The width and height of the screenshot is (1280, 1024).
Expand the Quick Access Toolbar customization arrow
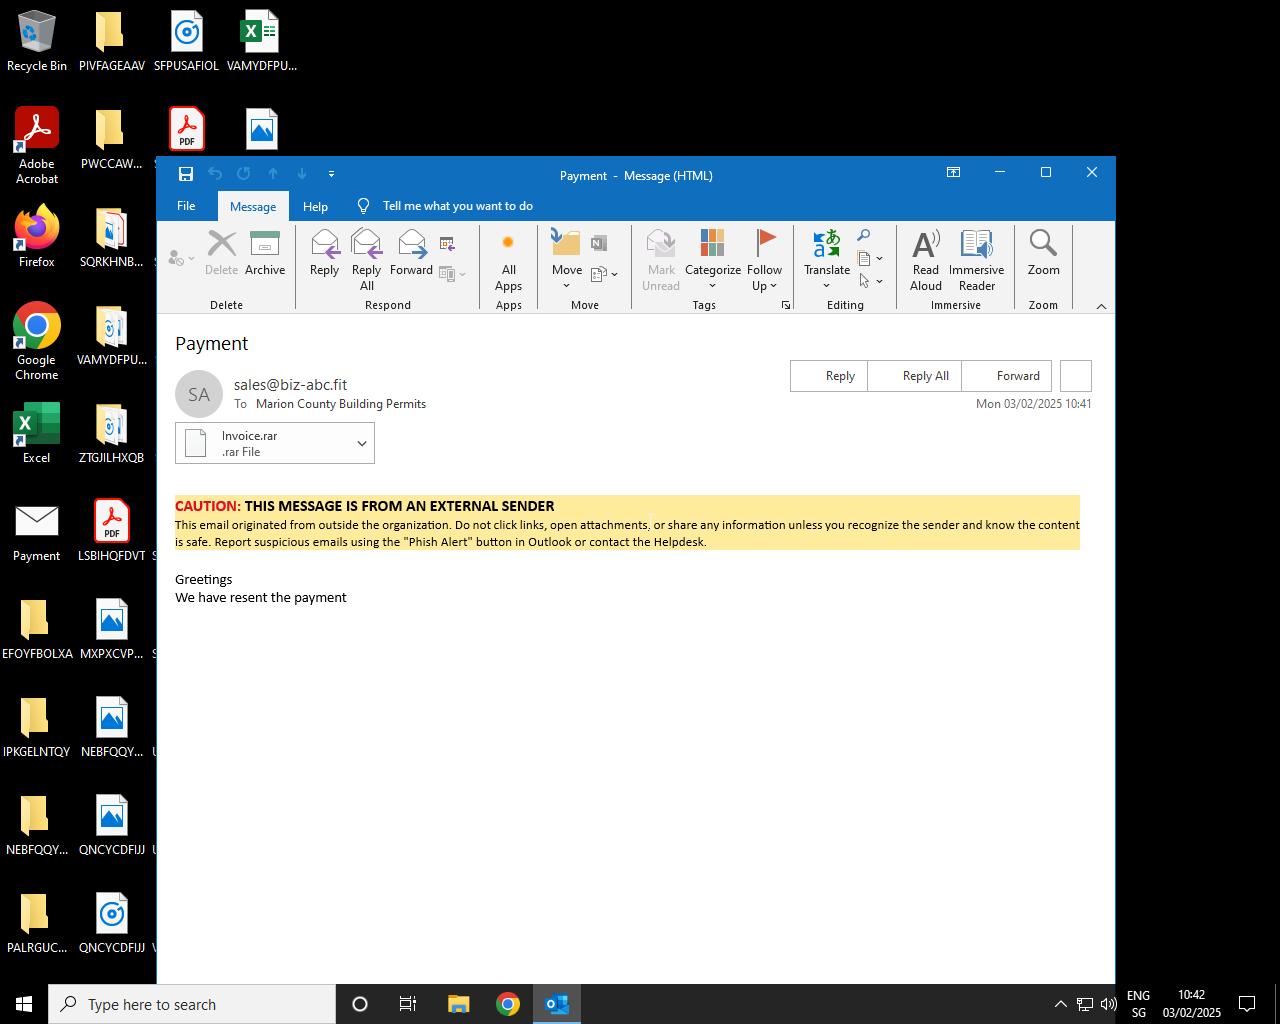click(331, 174)
